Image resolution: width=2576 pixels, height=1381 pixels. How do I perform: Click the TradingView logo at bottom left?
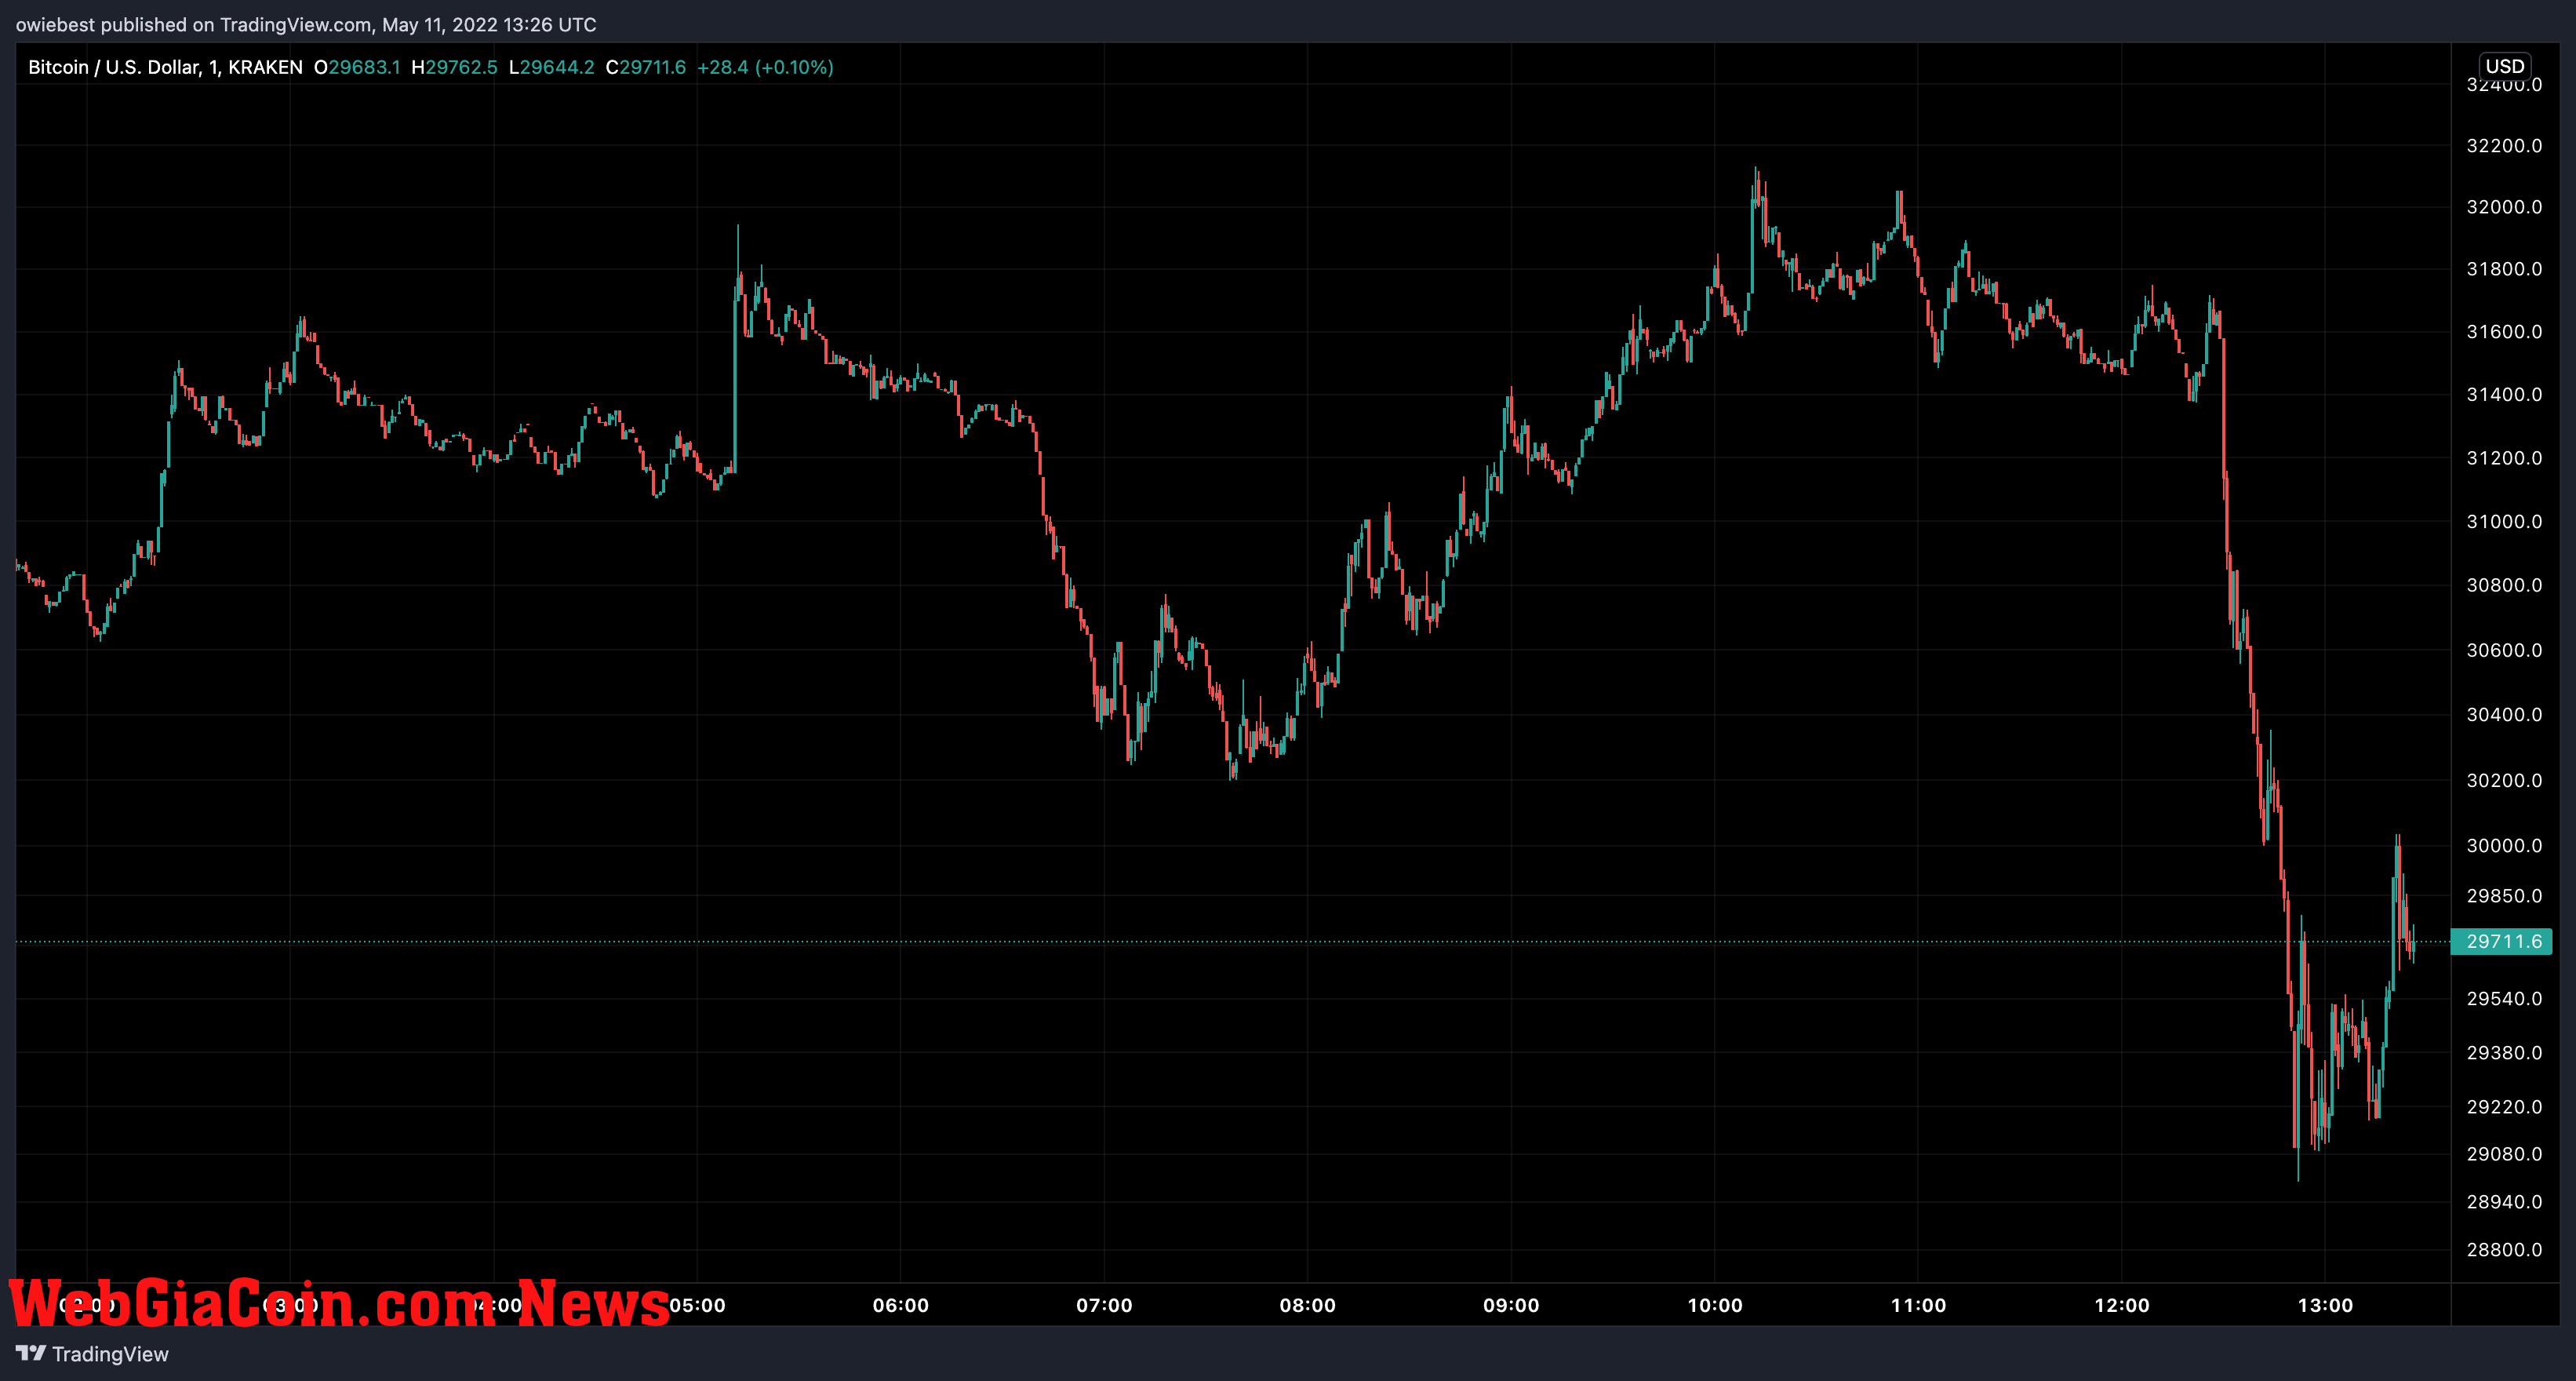92,1354
